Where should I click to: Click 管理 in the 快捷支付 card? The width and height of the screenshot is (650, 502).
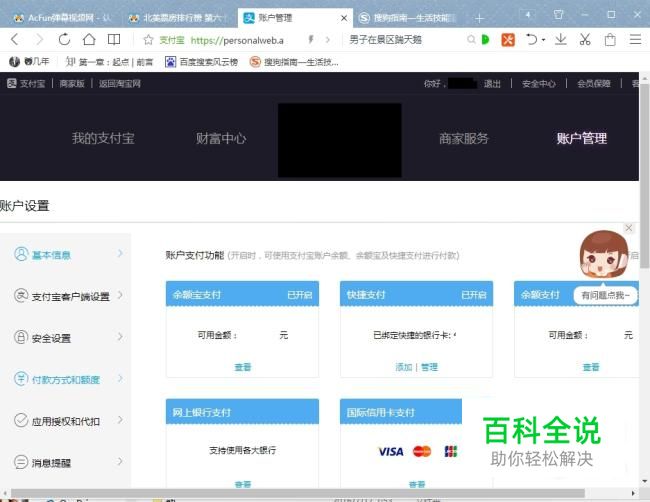(429, 367)
